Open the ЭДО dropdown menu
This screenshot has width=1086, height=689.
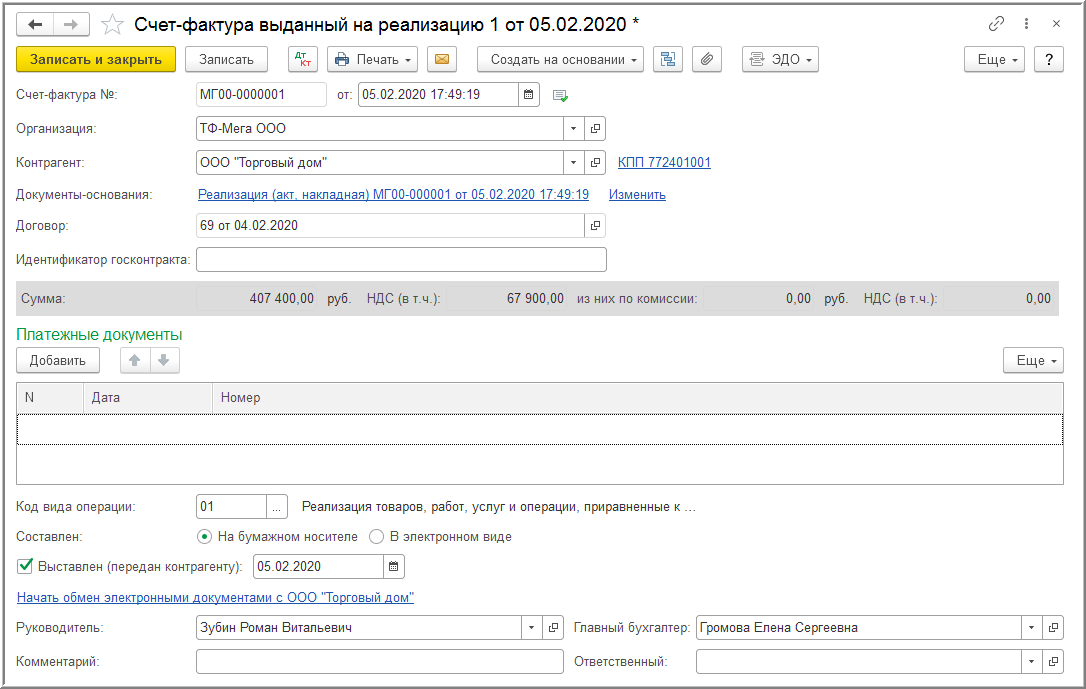tap(781, 60)
